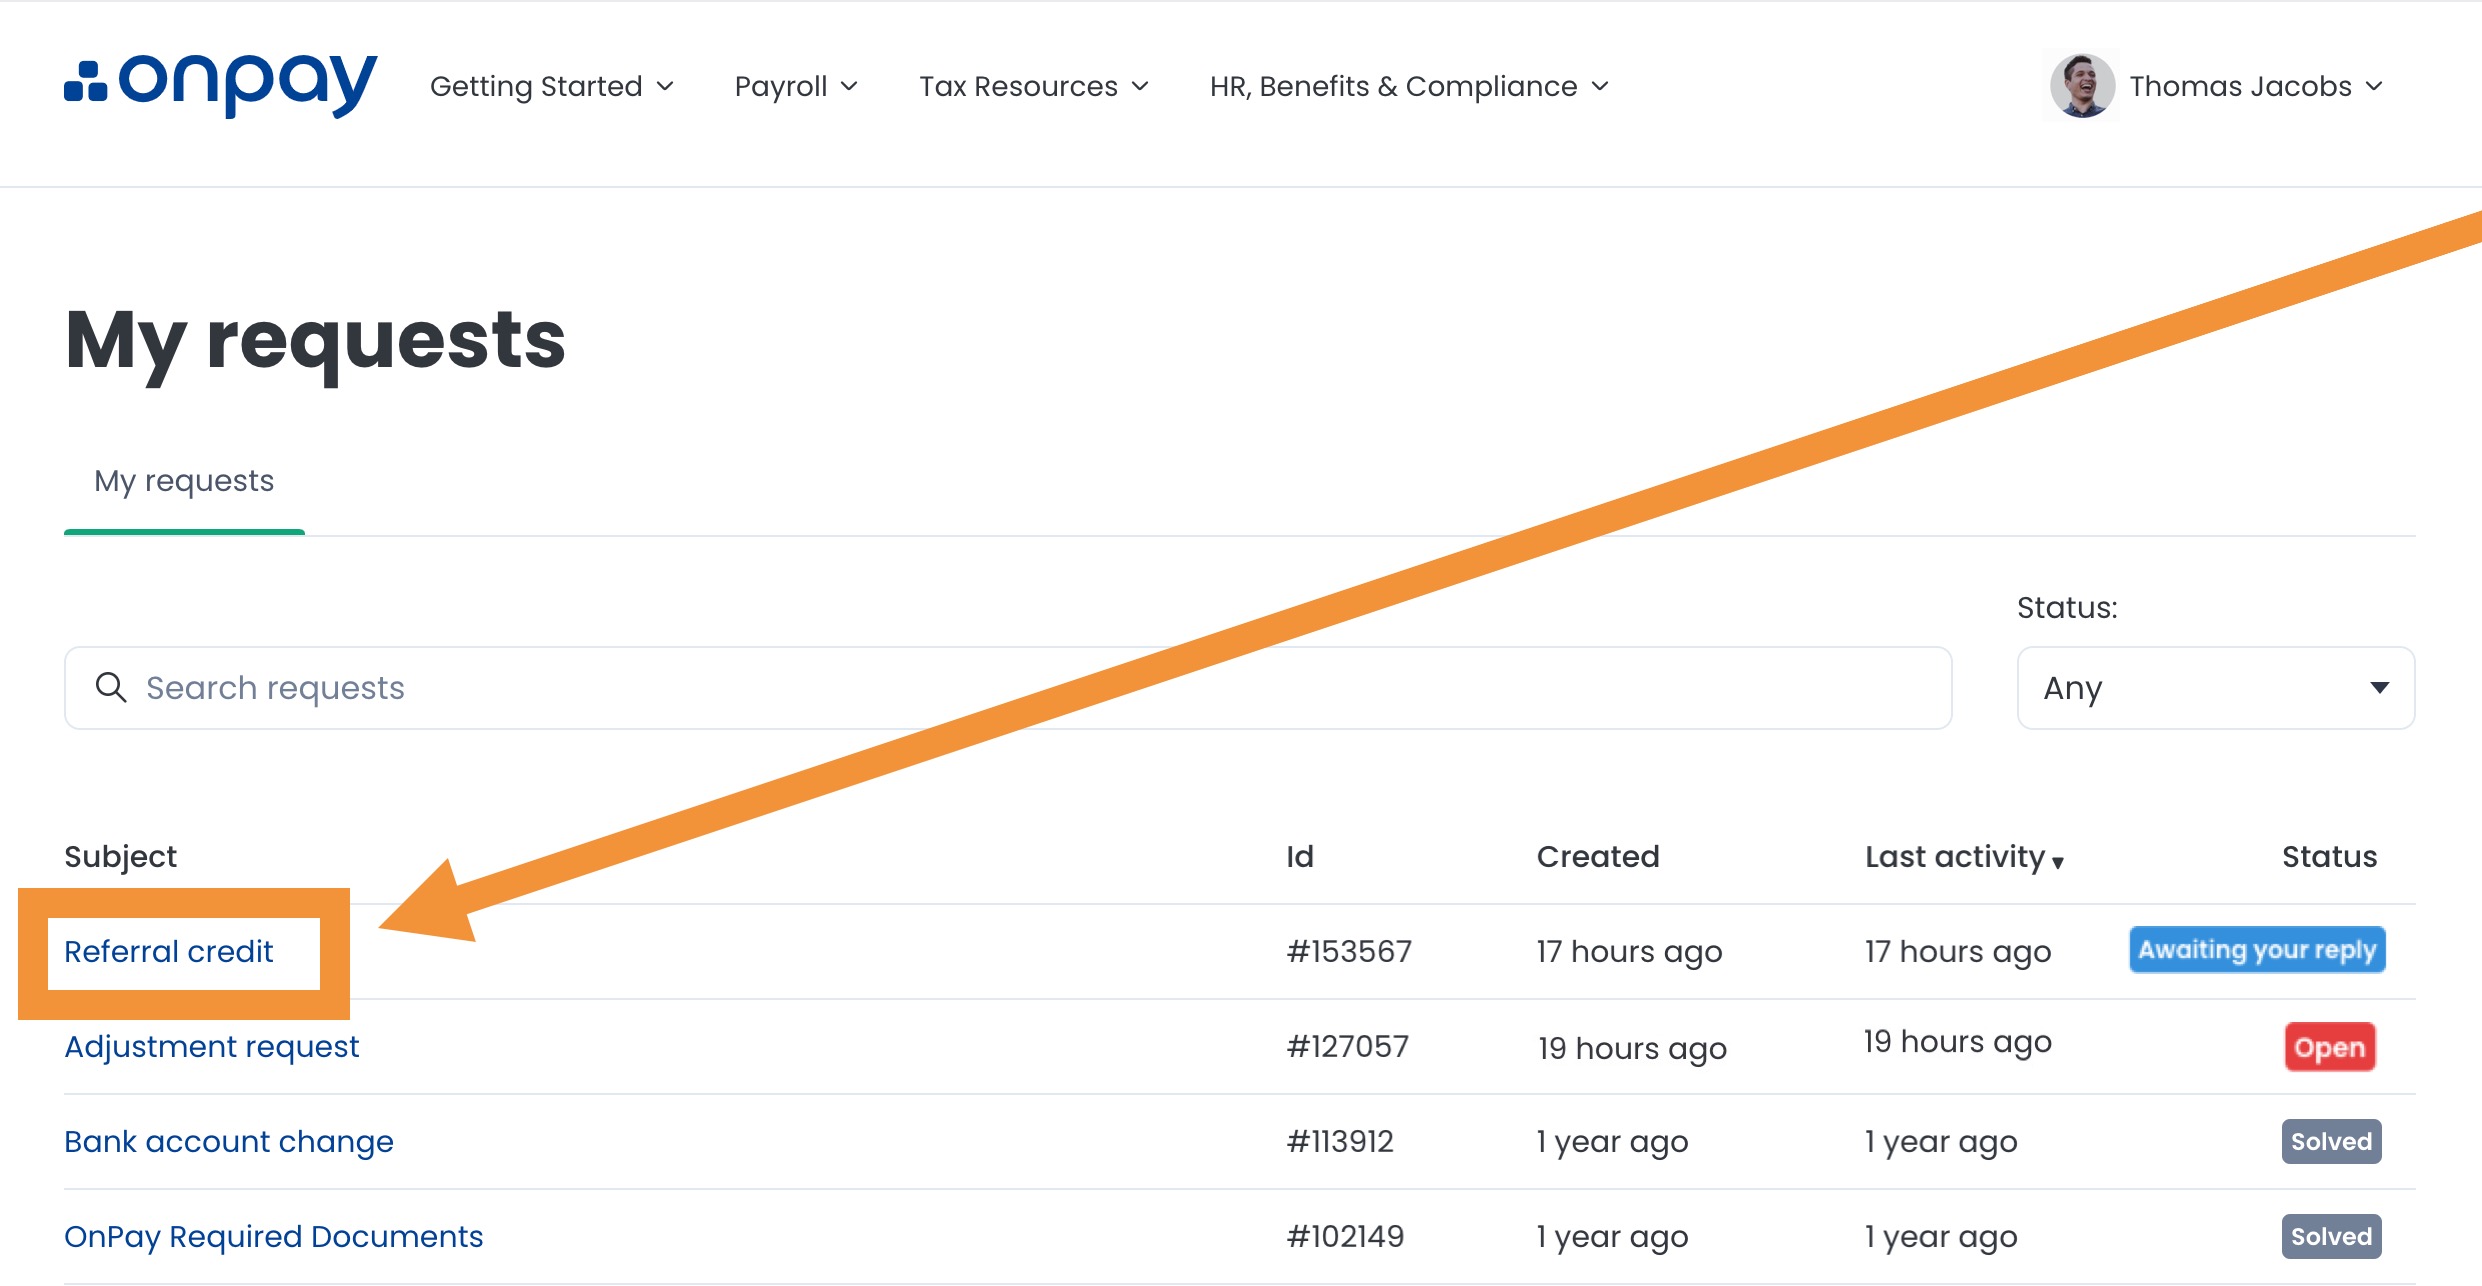Focus the Search requests field

coord(1008,688)
